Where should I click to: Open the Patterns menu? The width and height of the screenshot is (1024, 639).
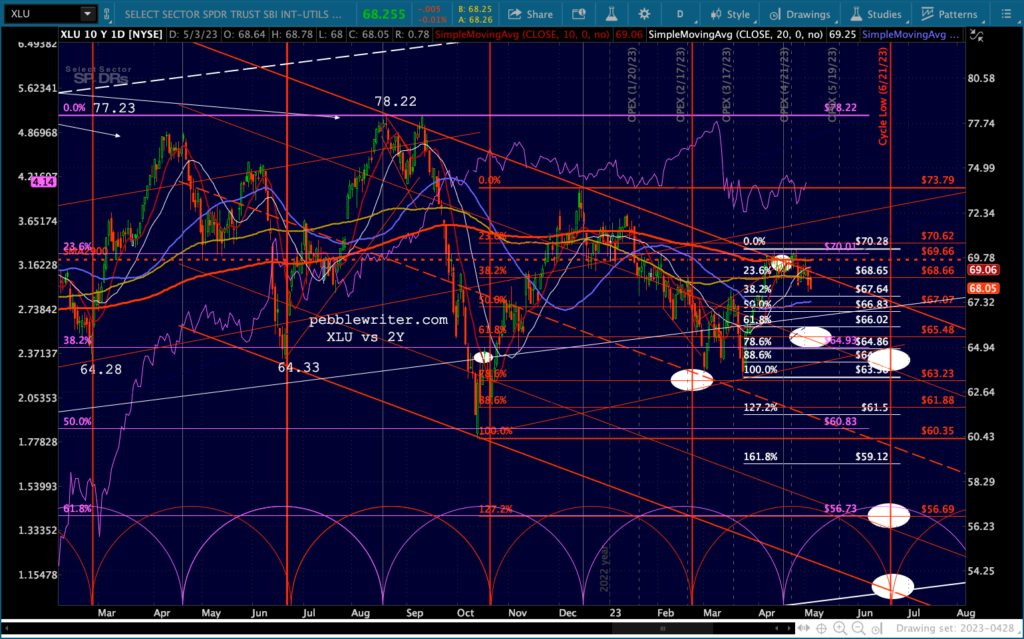pos(950,14)
